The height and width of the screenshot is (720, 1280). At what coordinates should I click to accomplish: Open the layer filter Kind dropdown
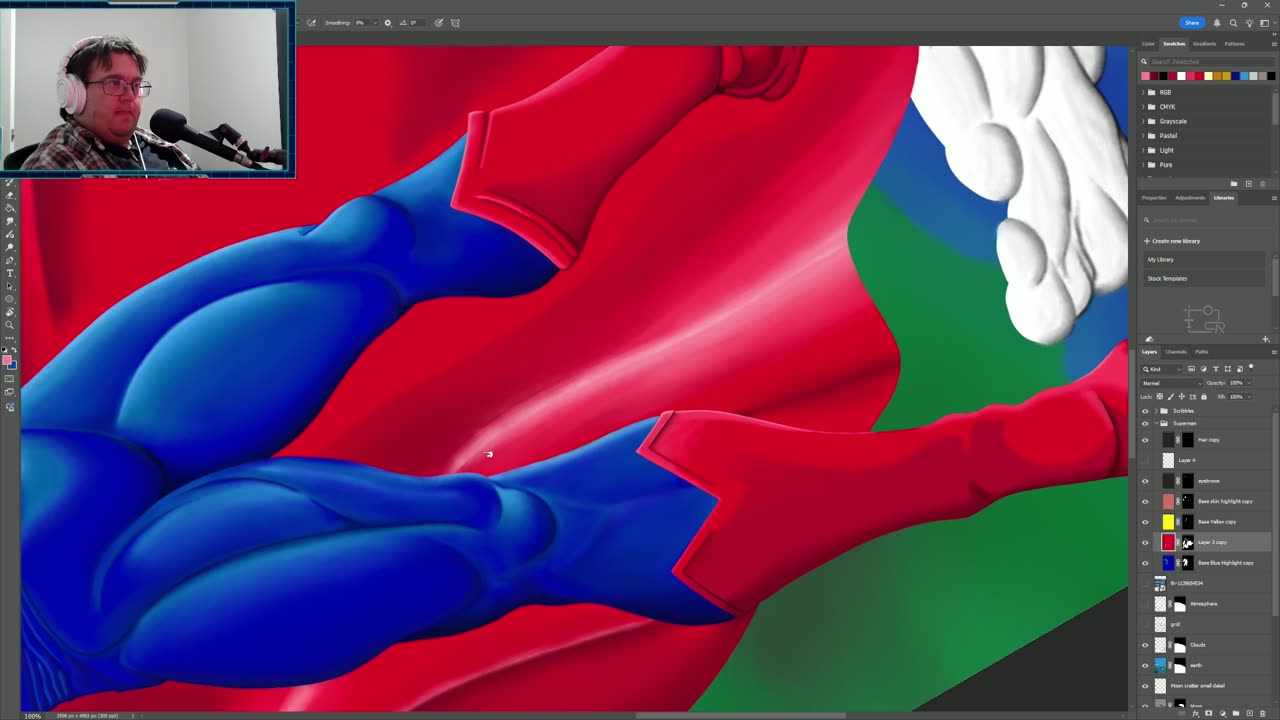[x=1162, y=369]
